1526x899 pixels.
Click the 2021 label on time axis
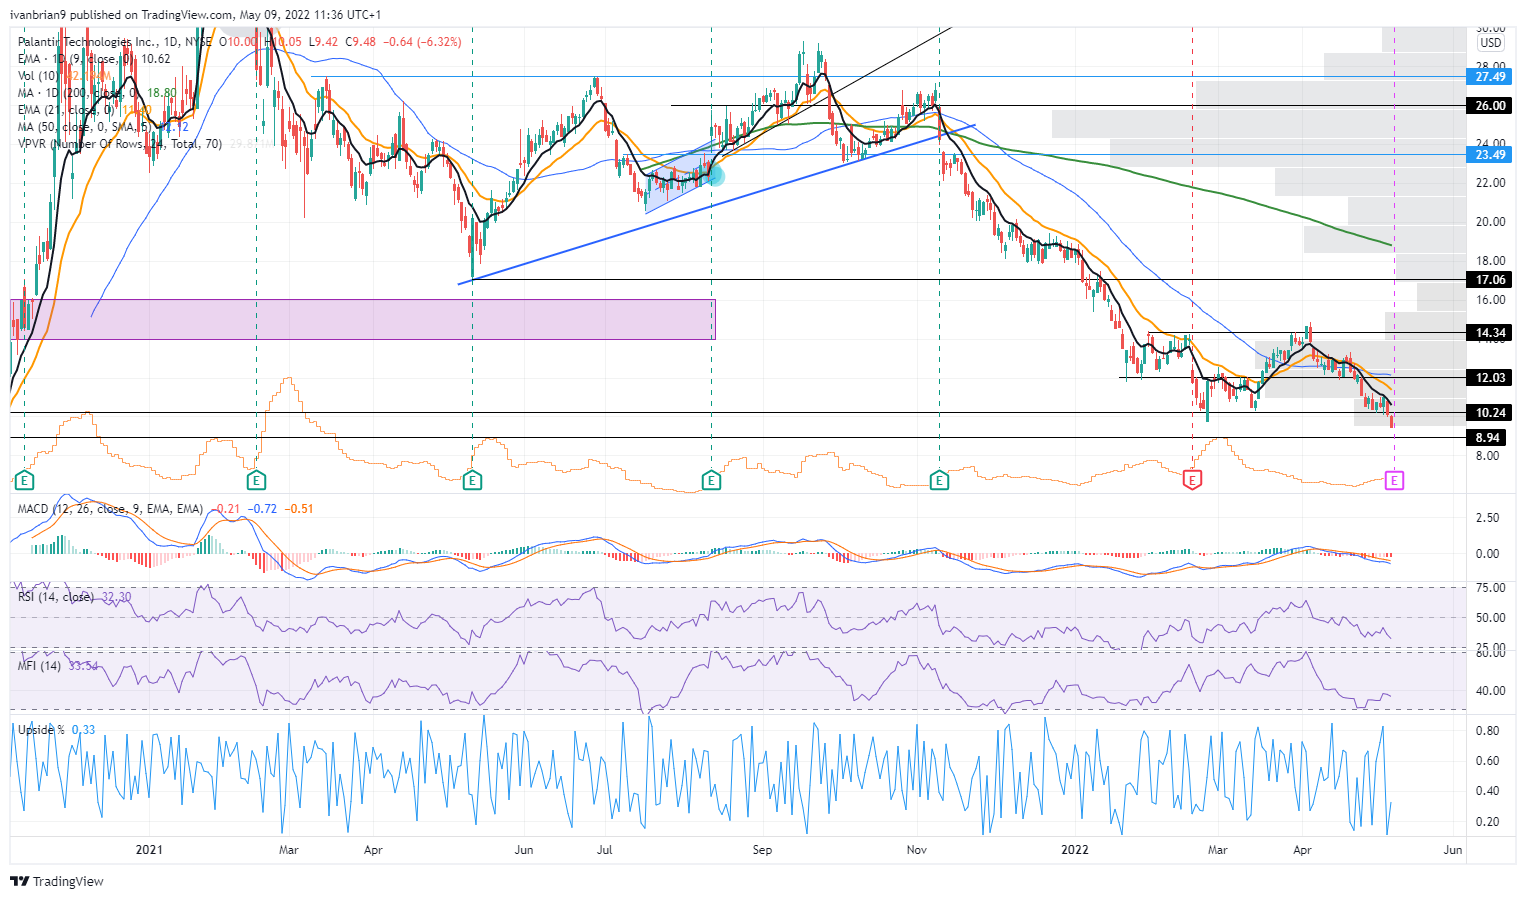(149, 850)
